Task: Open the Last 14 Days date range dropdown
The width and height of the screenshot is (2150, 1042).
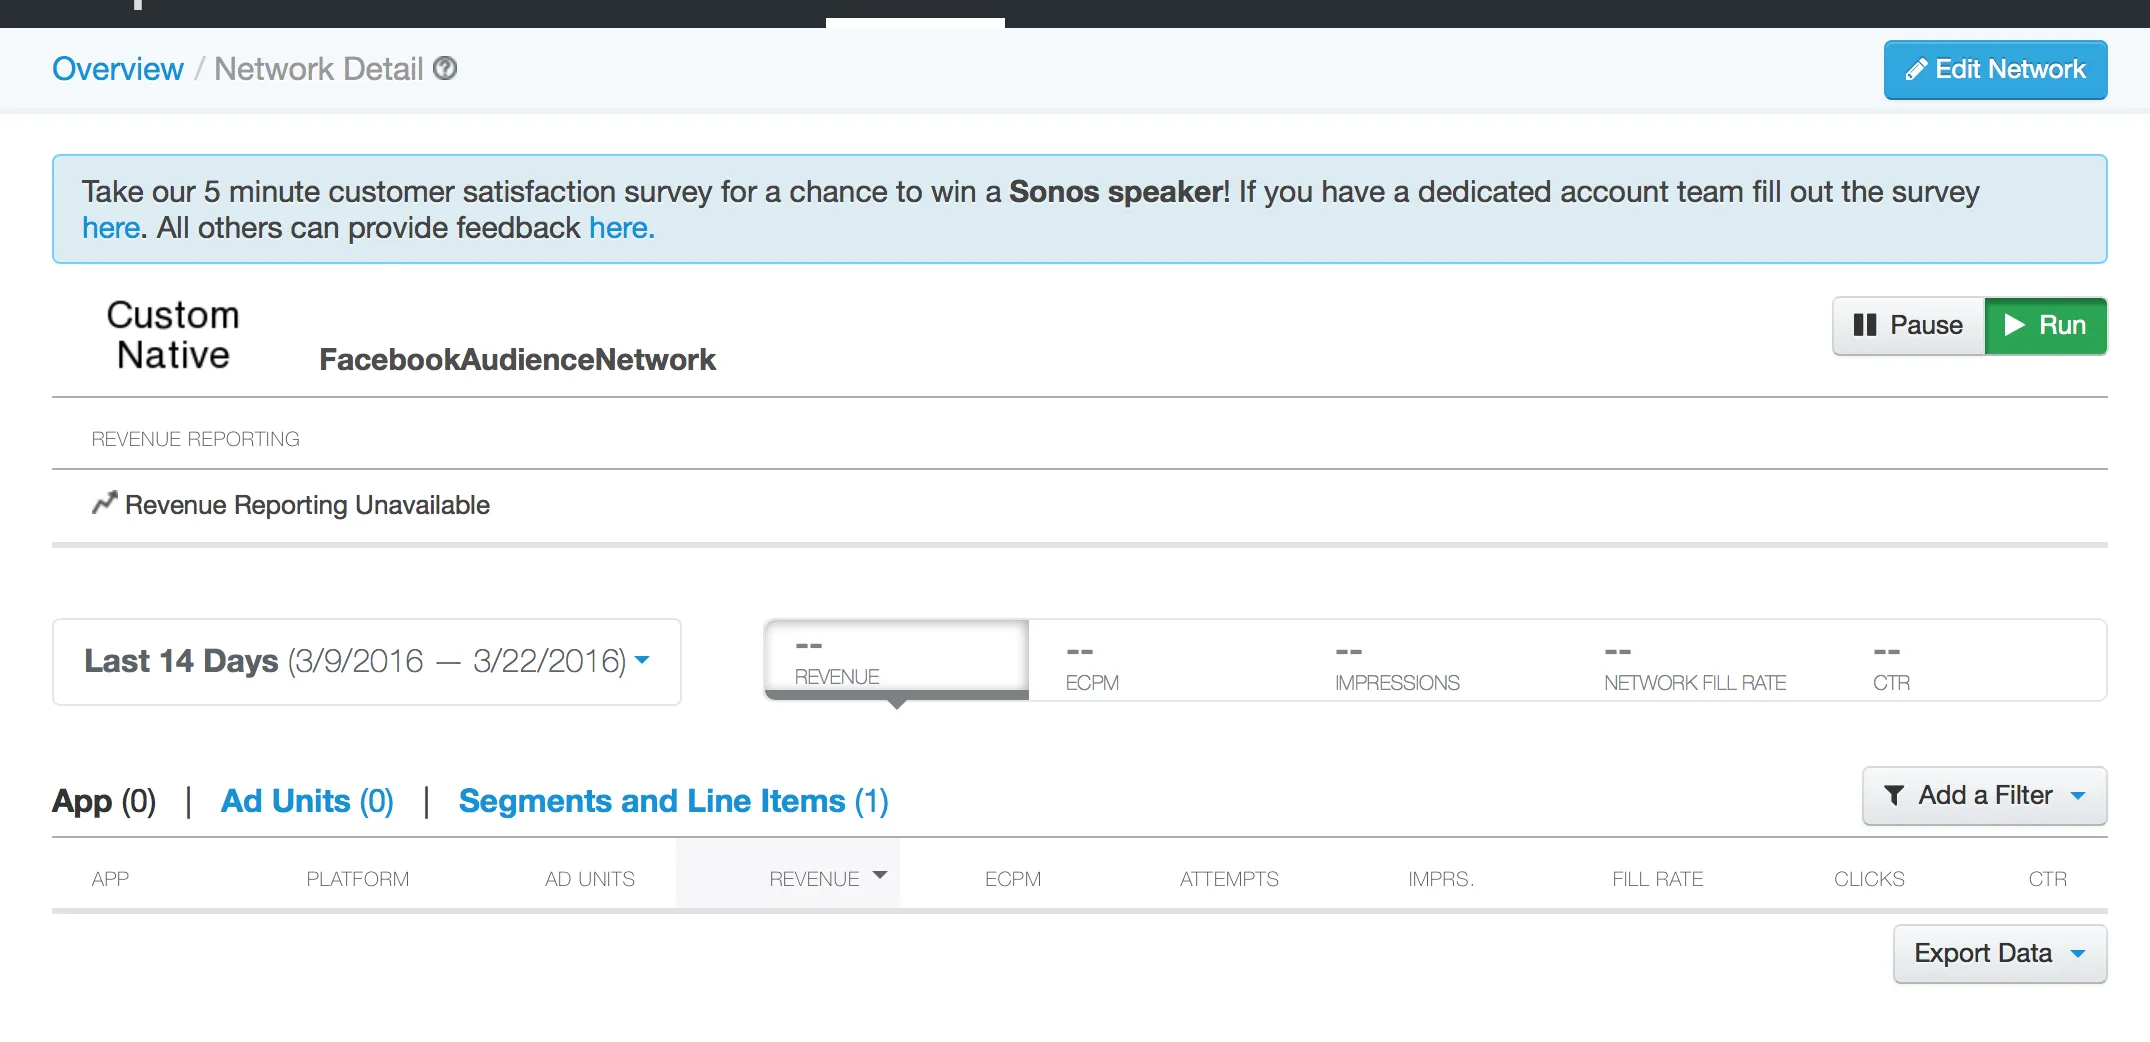Action: 366,661
